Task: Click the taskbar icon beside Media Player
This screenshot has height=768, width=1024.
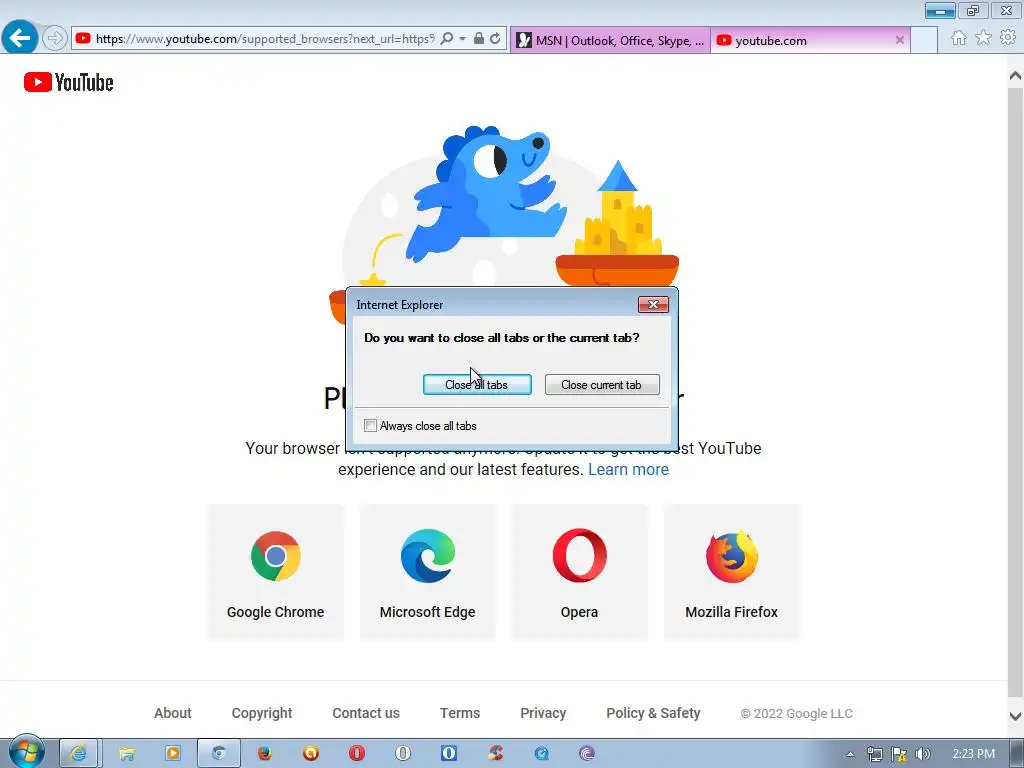Action: click(219, 754)
